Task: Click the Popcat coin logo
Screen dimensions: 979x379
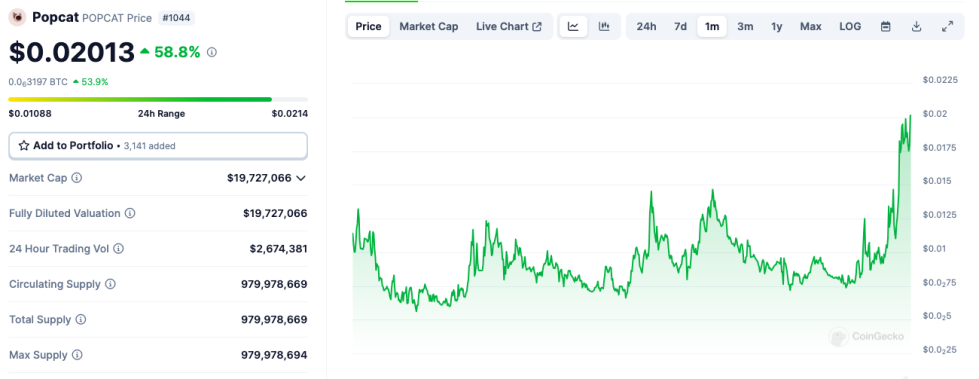Action: 16,17
